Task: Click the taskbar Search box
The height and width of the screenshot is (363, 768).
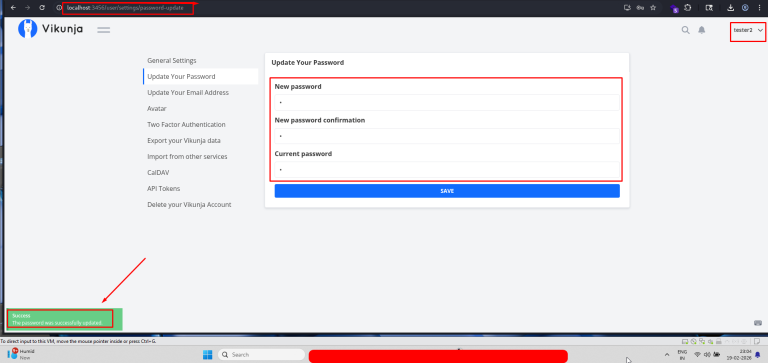Action: tap(262, 354)
